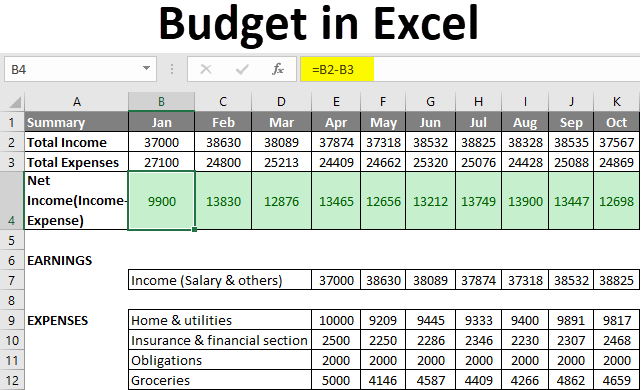
Task: Click the Total Income label cell
Action: [76, 142]
